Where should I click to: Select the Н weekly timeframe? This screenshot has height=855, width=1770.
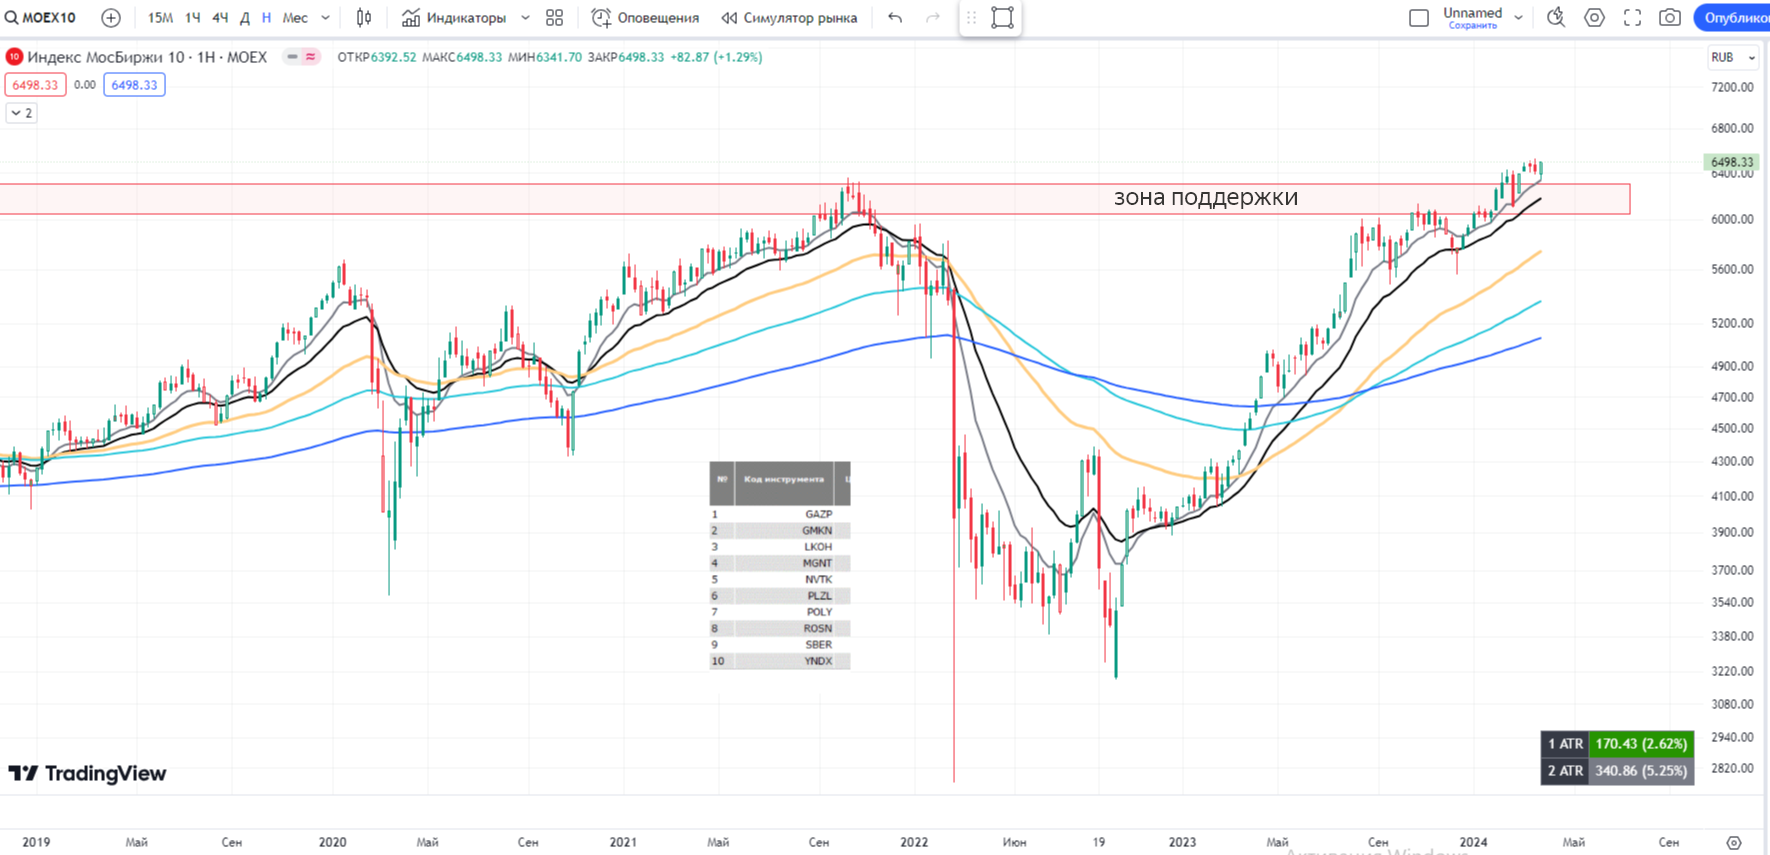tap(266, 18)
